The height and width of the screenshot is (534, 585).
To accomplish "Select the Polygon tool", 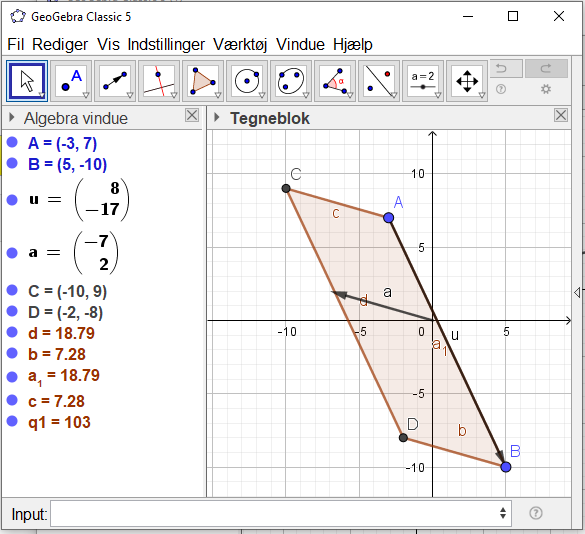I will pos(203,81).
